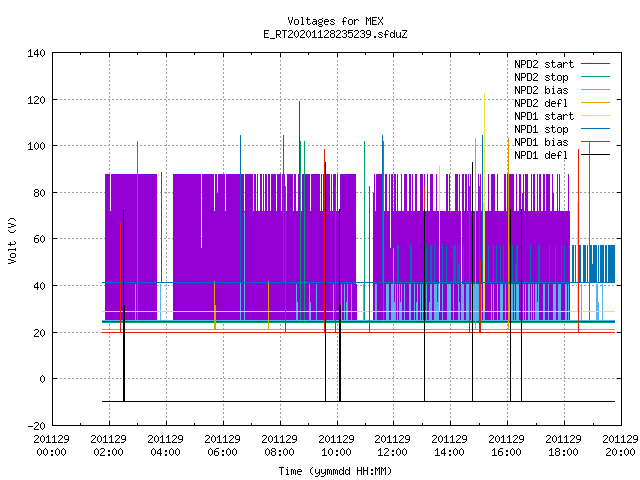Screen dimensions: 640x480
Task: Click the 201129 02:00 time tick label
Action: [x=109, y=446]
